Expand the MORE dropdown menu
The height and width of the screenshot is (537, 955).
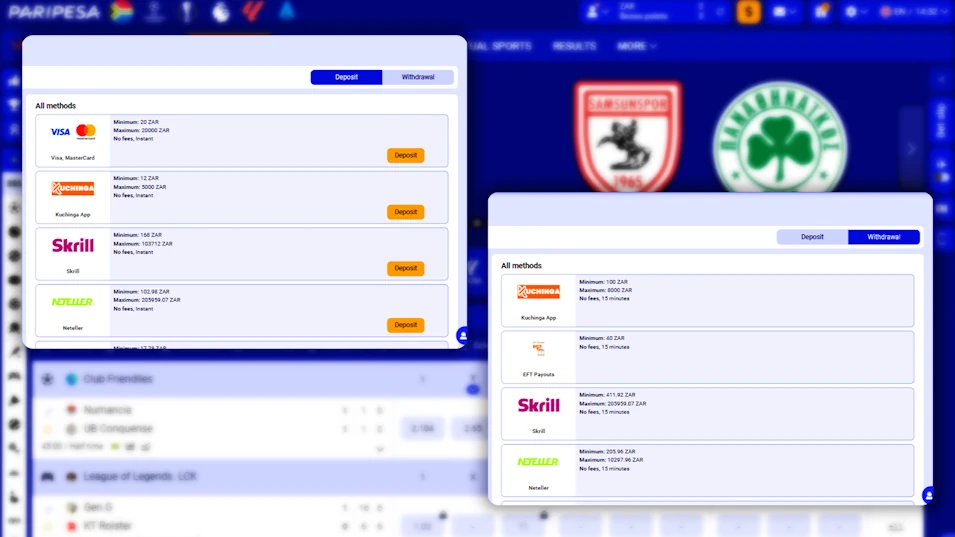[x=636, y=46]
